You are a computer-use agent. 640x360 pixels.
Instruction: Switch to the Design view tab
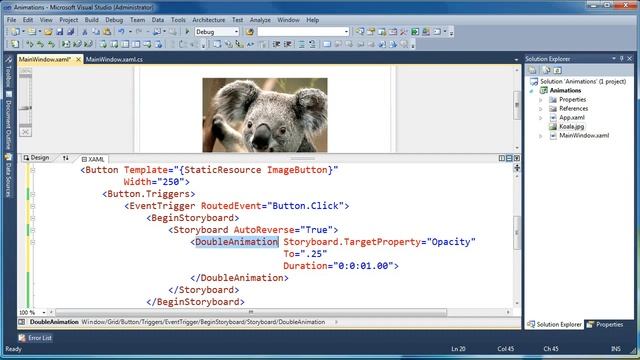pos(36,158)
